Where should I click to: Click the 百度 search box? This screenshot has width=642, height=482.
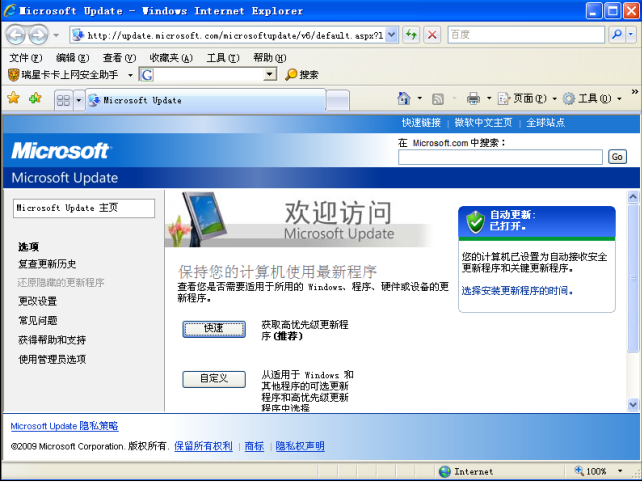click(x=526, y=35)
